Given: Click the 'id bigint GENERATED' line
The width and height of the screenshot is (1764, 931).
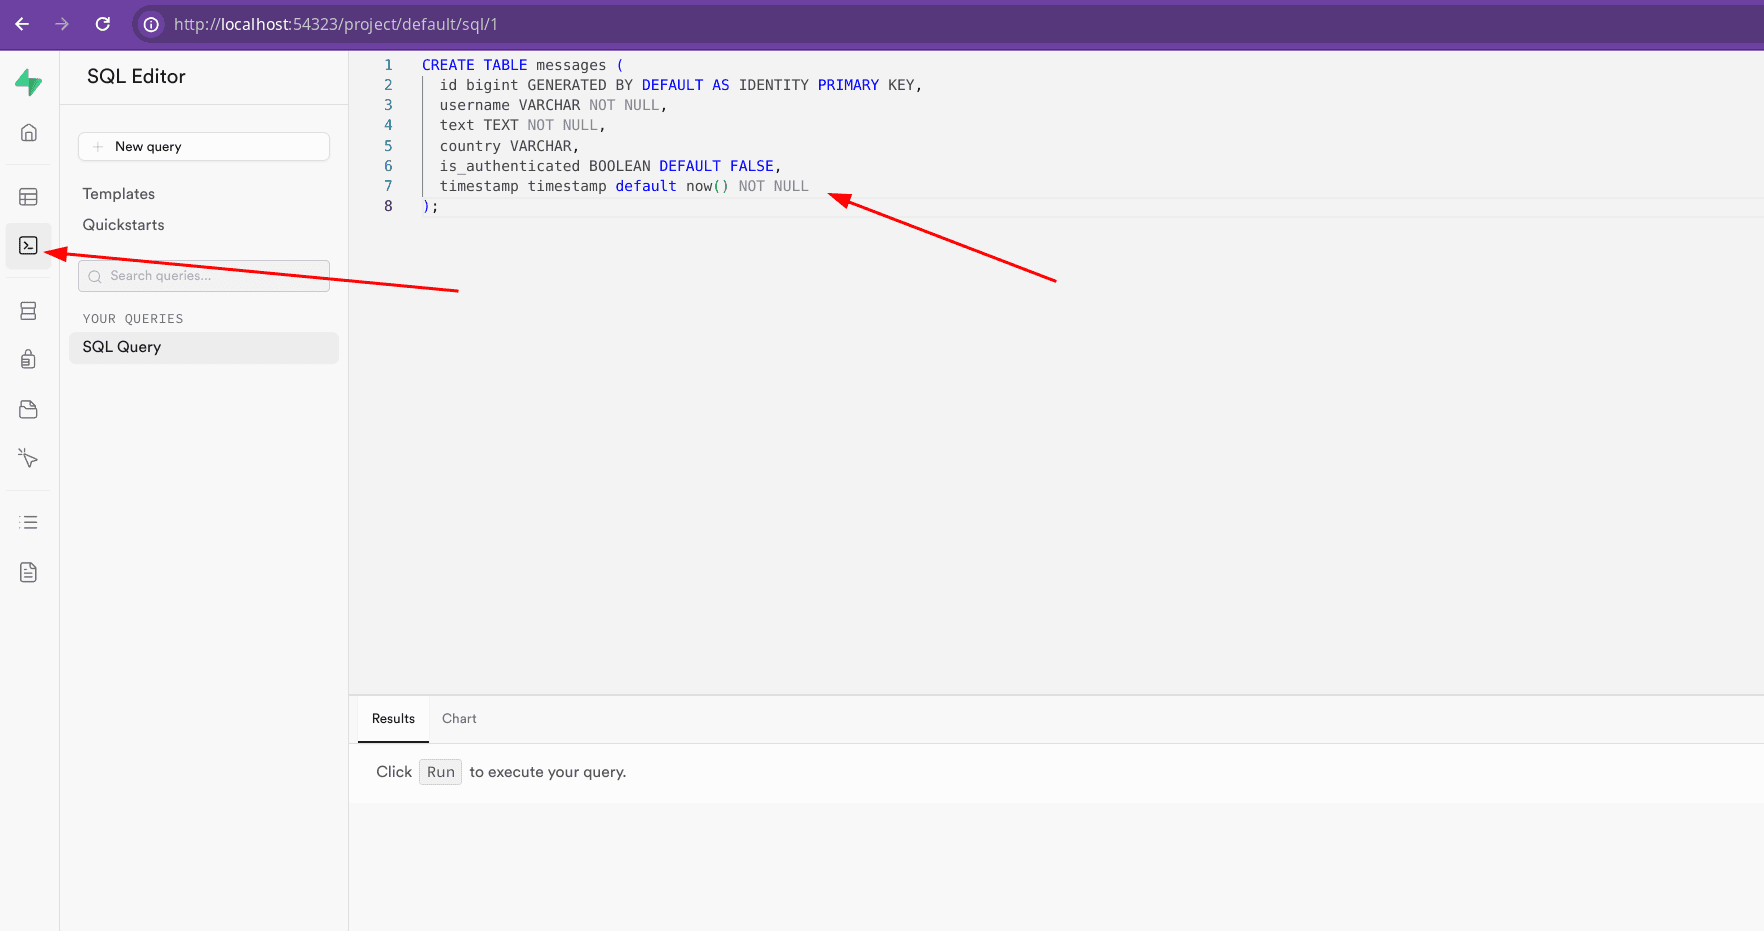Looking at the screenshot, I should (x=681, y=85).
